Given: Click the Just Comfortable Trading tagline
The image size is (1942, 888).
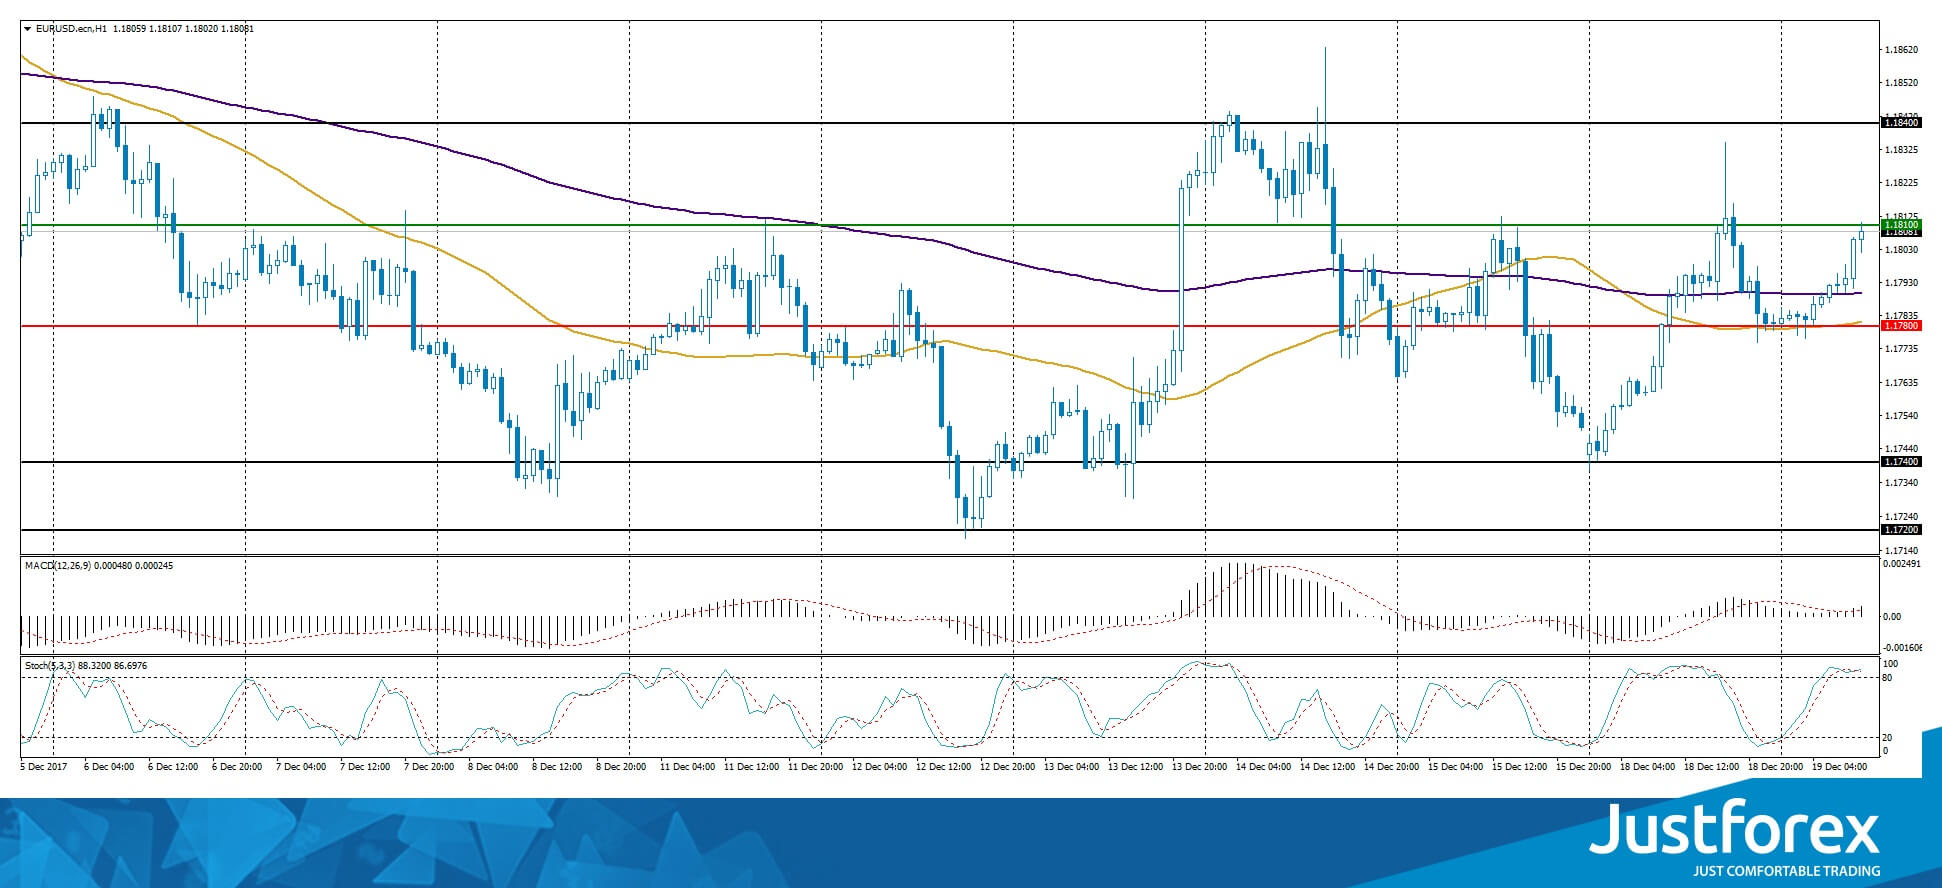Looking at the screenshot, I should tap(1786, 871).
